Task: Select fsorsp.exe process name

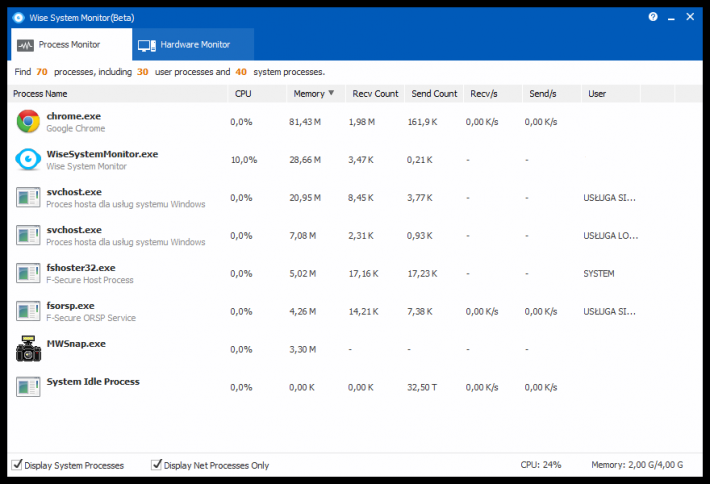Action: pyautogui.click(x=71, y=306)
